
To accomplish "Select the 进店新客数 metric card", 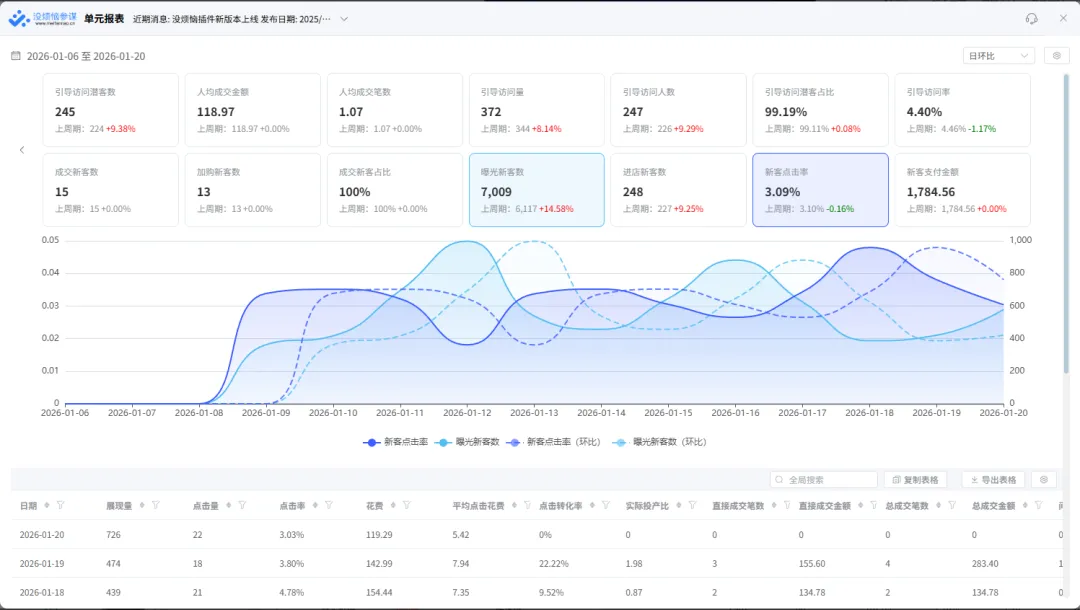I will pos(678,190).
